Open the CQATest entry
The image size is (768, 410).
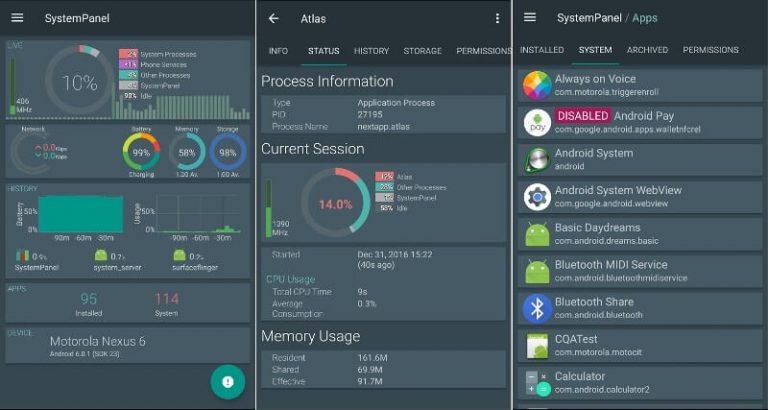[x=640, y=346]
